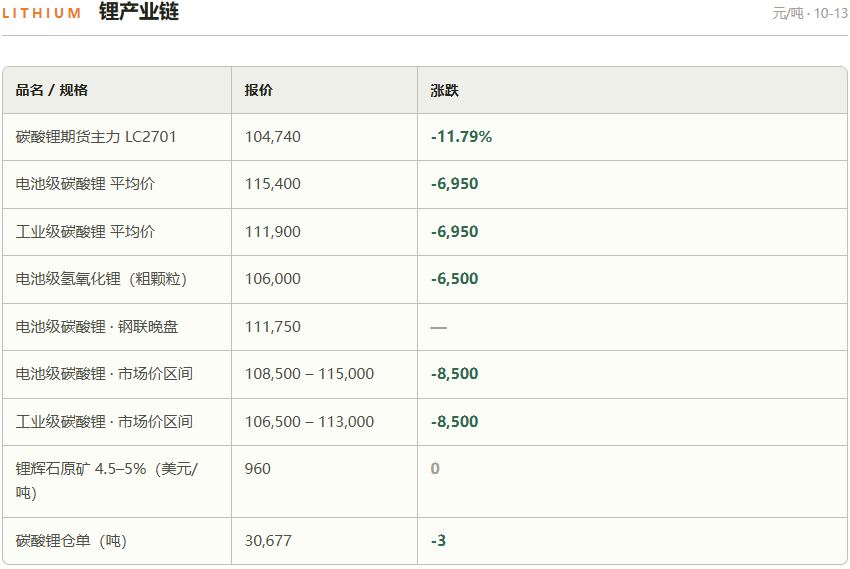Image resolution: width=850 pixels, height=569 pixels.
Task: Select 锂辉石原矿 4.5–5% row name
Action: coord(107,481)
